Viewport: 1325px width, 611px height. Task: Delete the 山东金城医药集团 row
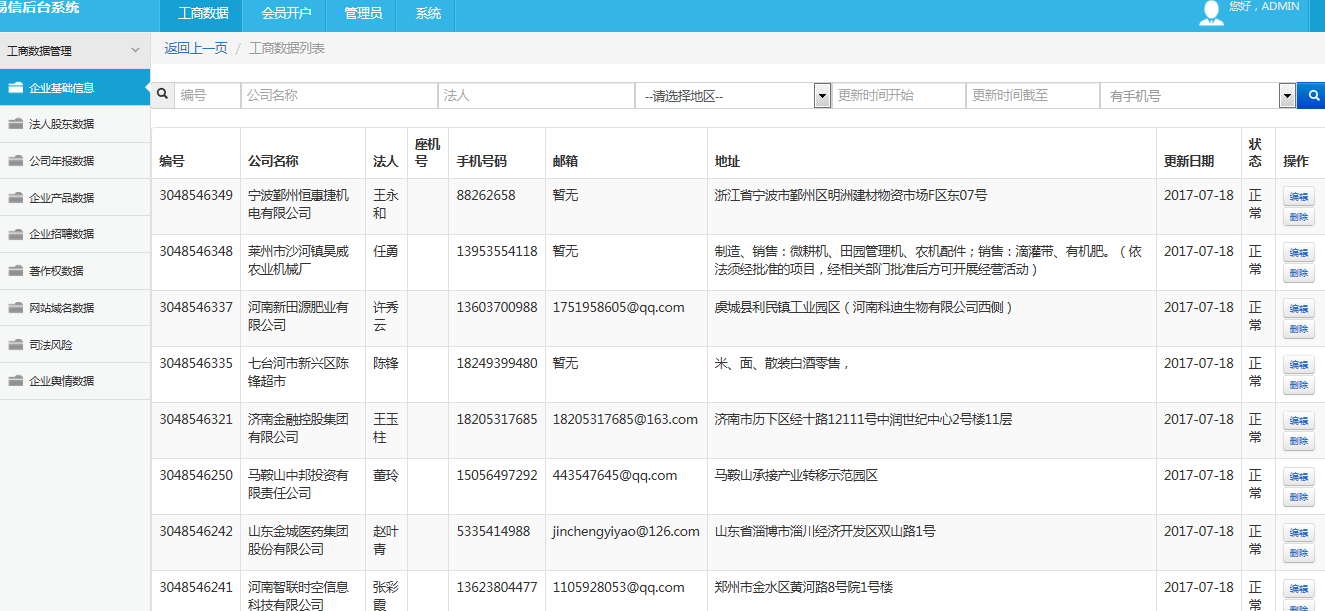tap(1298, 553)
